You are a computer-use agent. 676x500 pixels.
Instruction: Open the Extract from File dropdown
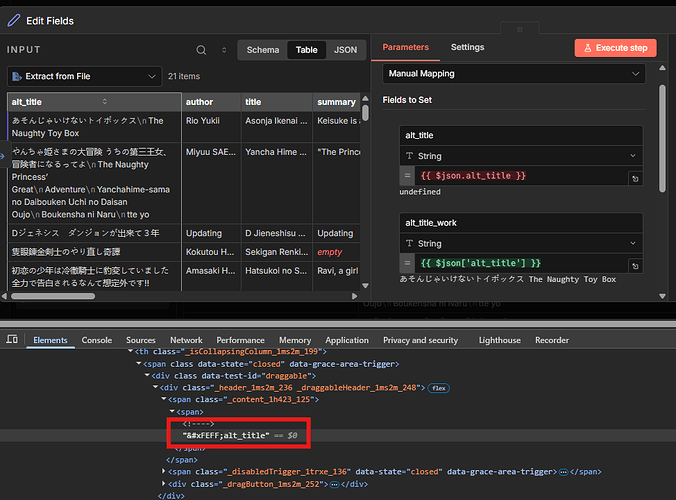click(84, 76)
